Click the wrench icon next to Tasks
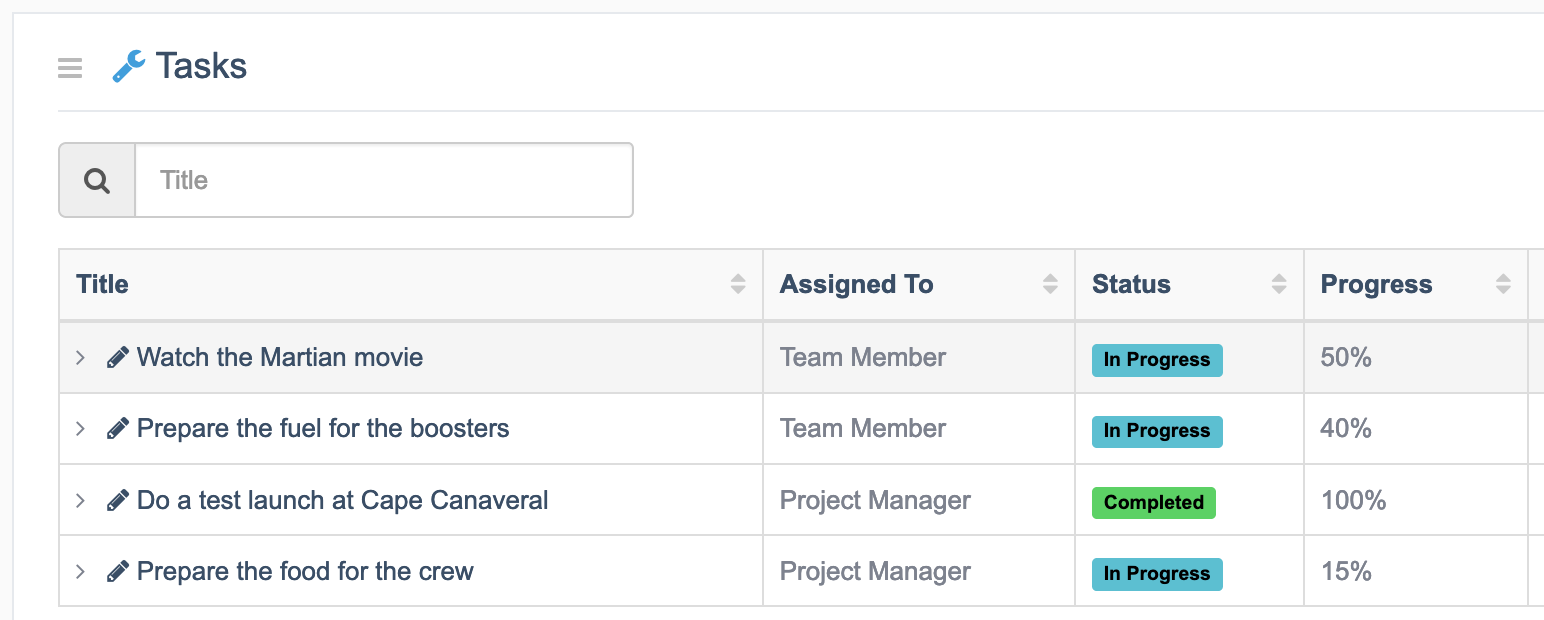This screenshot has height=620, width=1544. click(x=128, y=67)
